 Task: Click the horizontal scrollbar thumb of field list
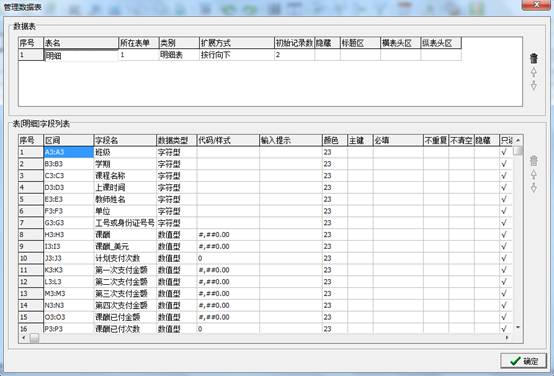click(34, 338)
